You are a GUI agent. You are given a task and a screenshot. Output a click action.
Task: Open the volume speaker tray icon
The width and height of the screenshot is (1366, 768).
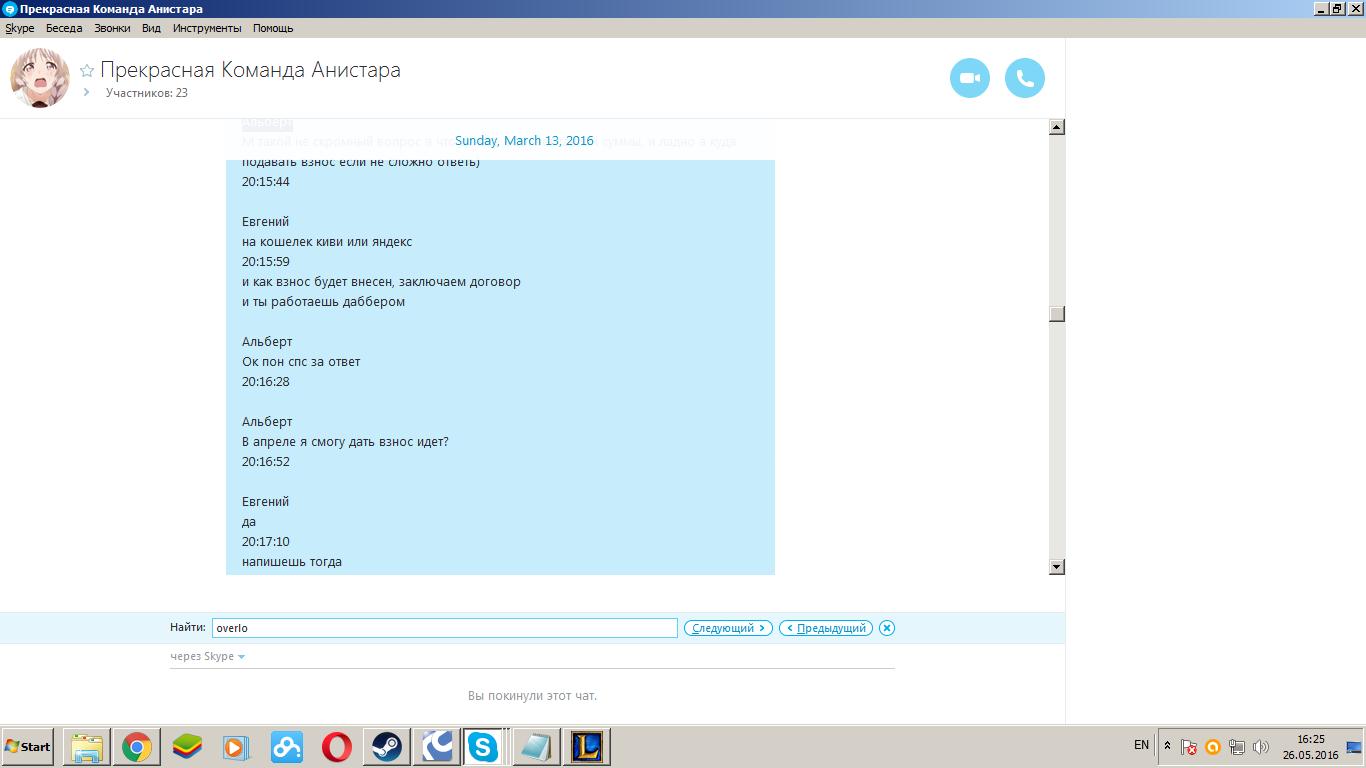coord(1260,747)
